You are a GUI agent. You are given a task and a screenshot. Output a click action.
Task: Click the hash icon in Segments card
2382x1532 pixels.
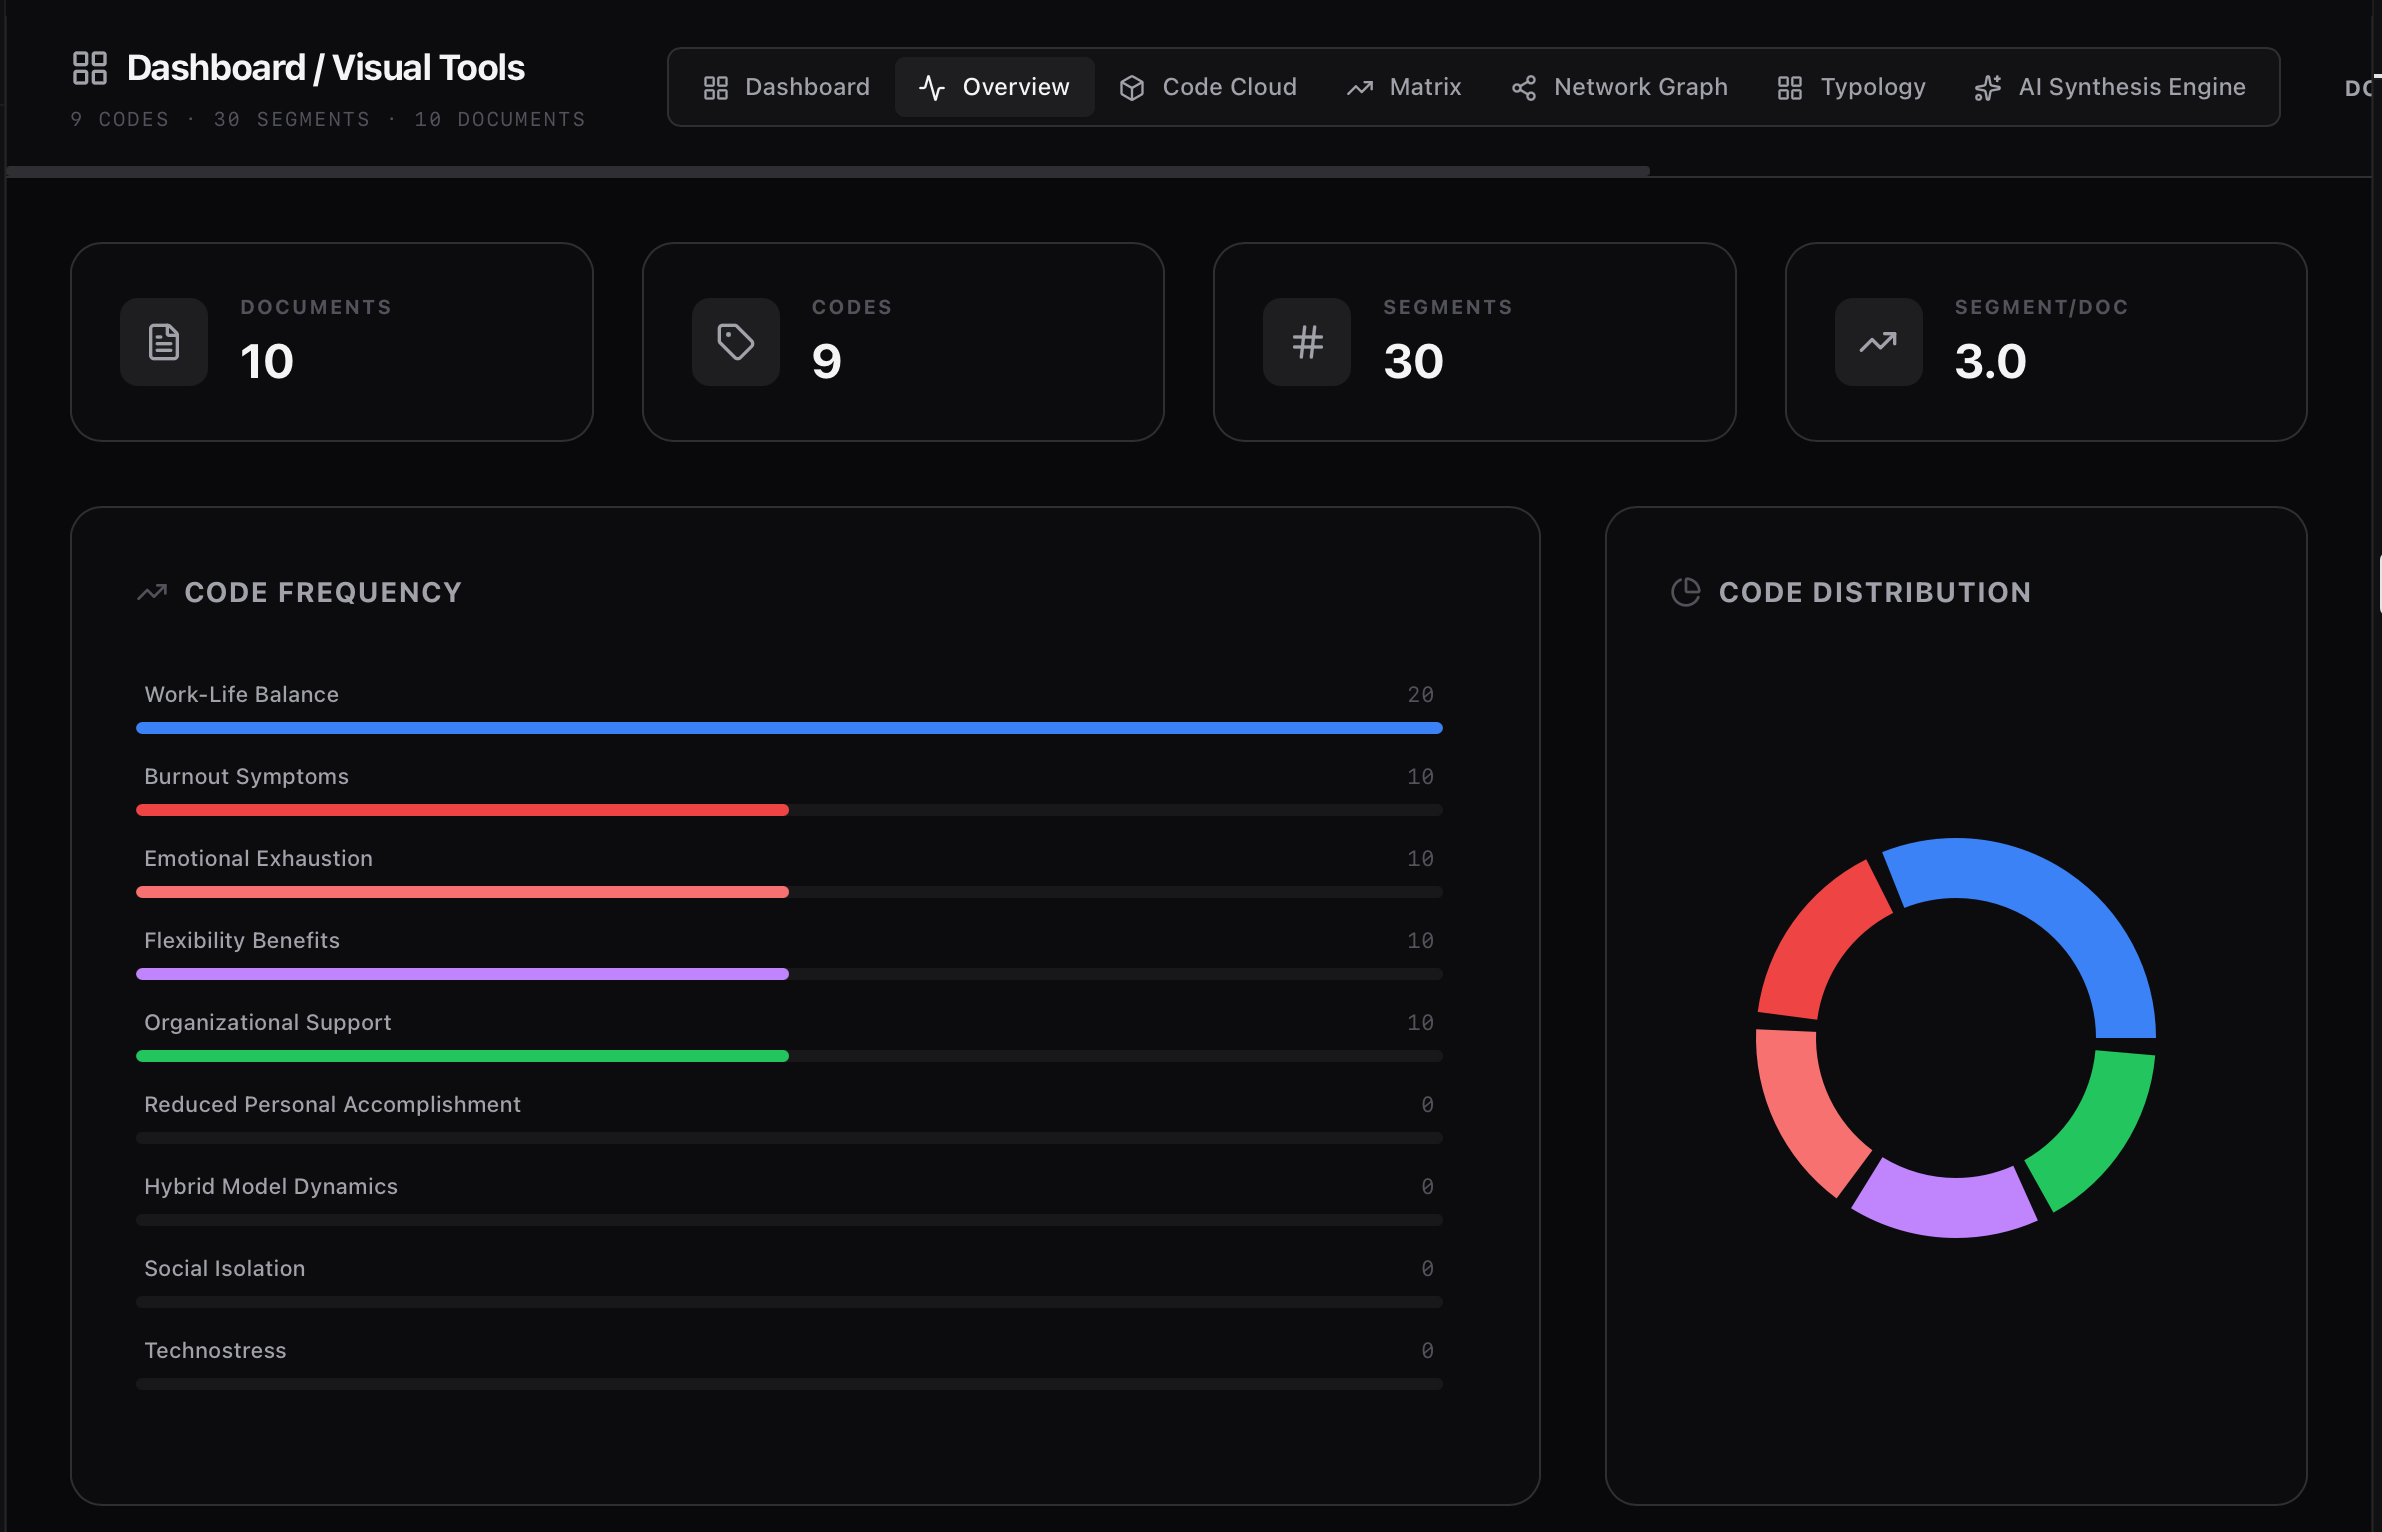(1307, 342)
